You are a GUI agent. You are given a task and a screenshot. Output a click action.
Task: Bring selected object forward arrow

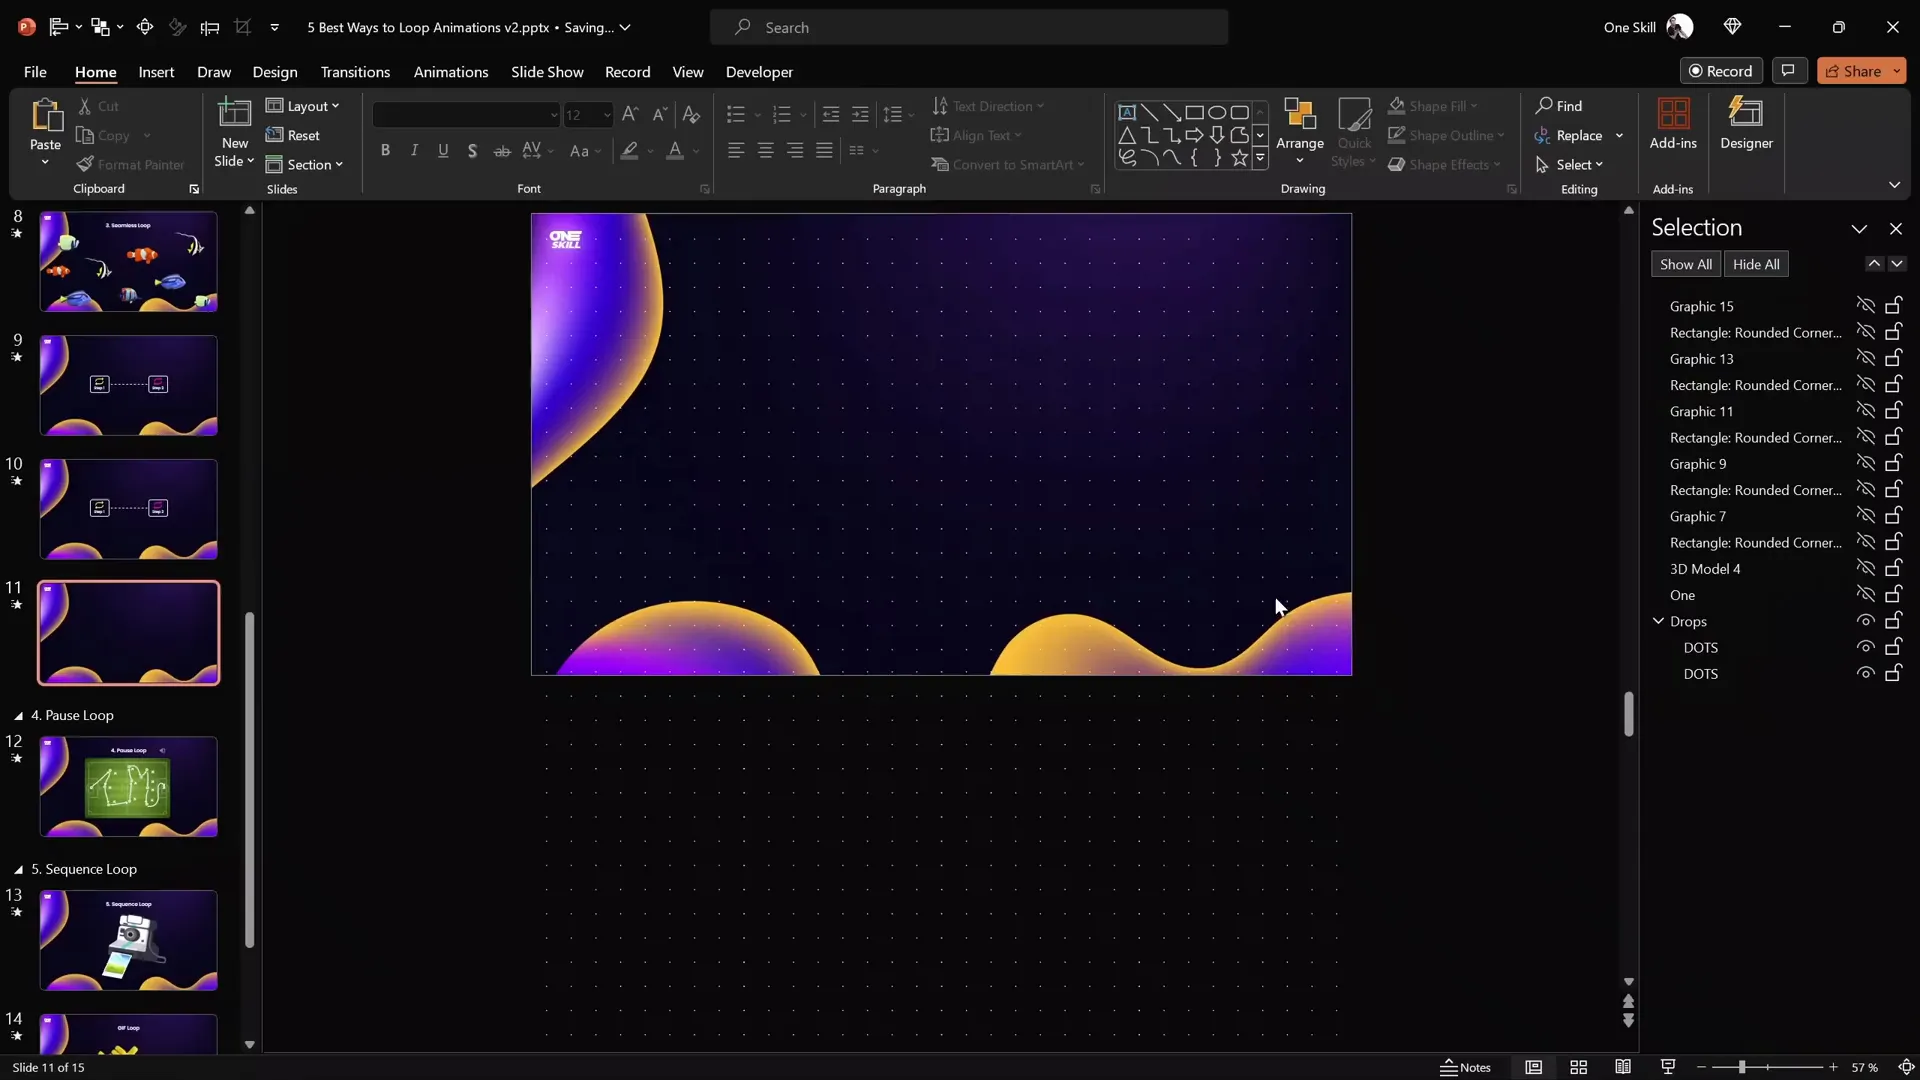(1874, 264)
